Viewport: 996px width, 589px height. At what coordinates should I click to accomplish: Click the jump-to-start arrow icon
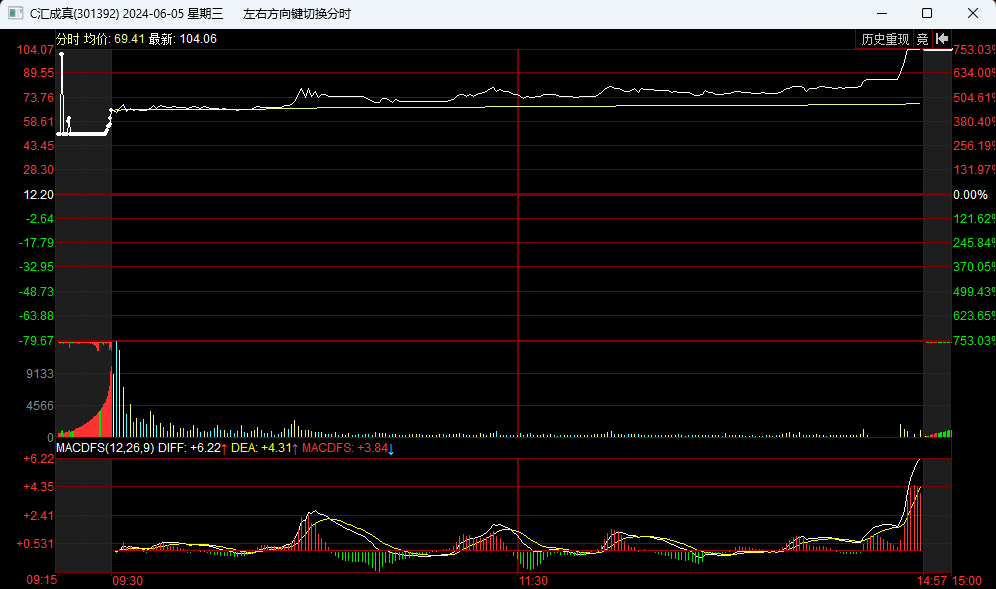[x=942, y=39]
